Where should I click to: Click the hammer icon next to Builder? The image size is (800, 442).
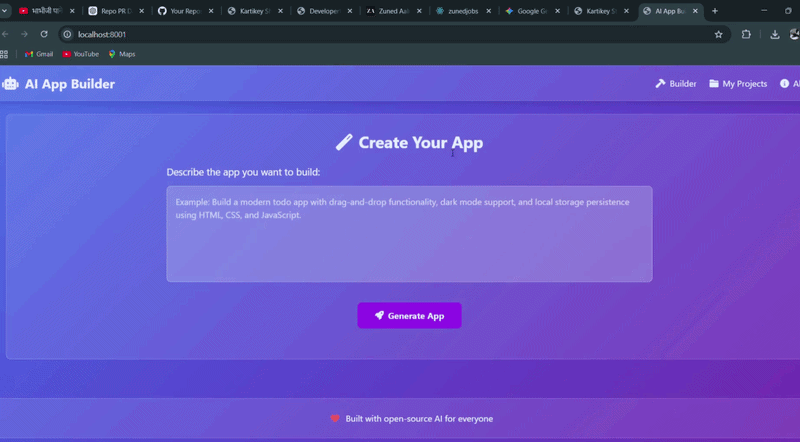click(660, 83)
